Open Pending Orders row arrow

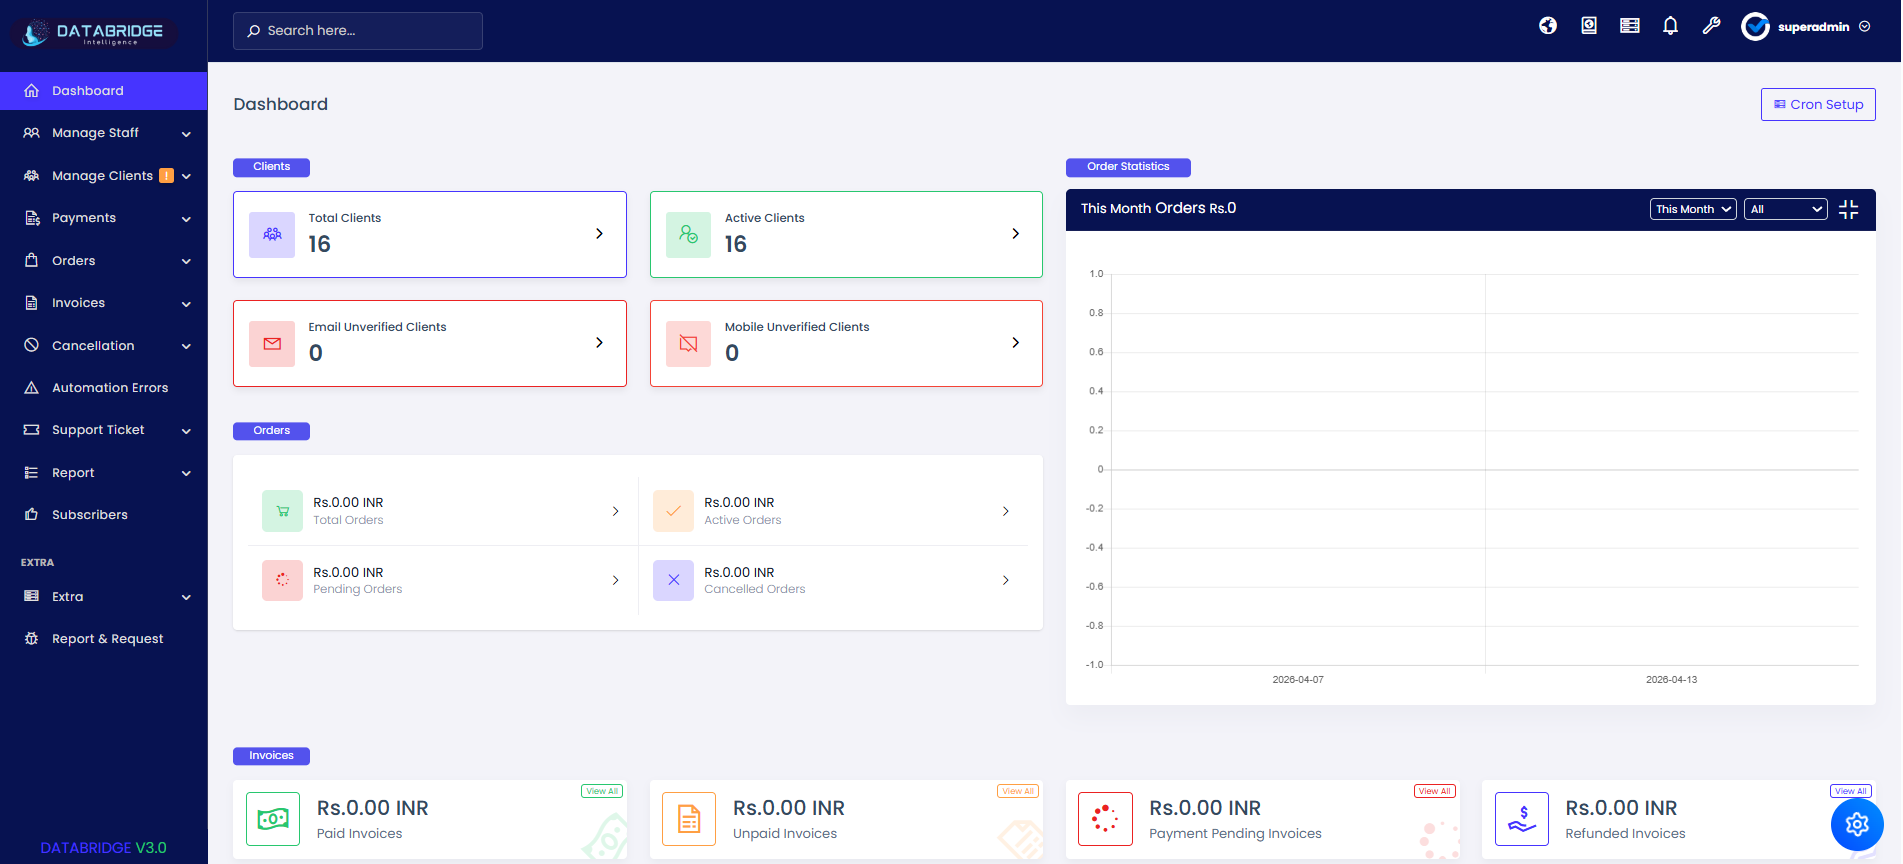(x=615, y=580)
